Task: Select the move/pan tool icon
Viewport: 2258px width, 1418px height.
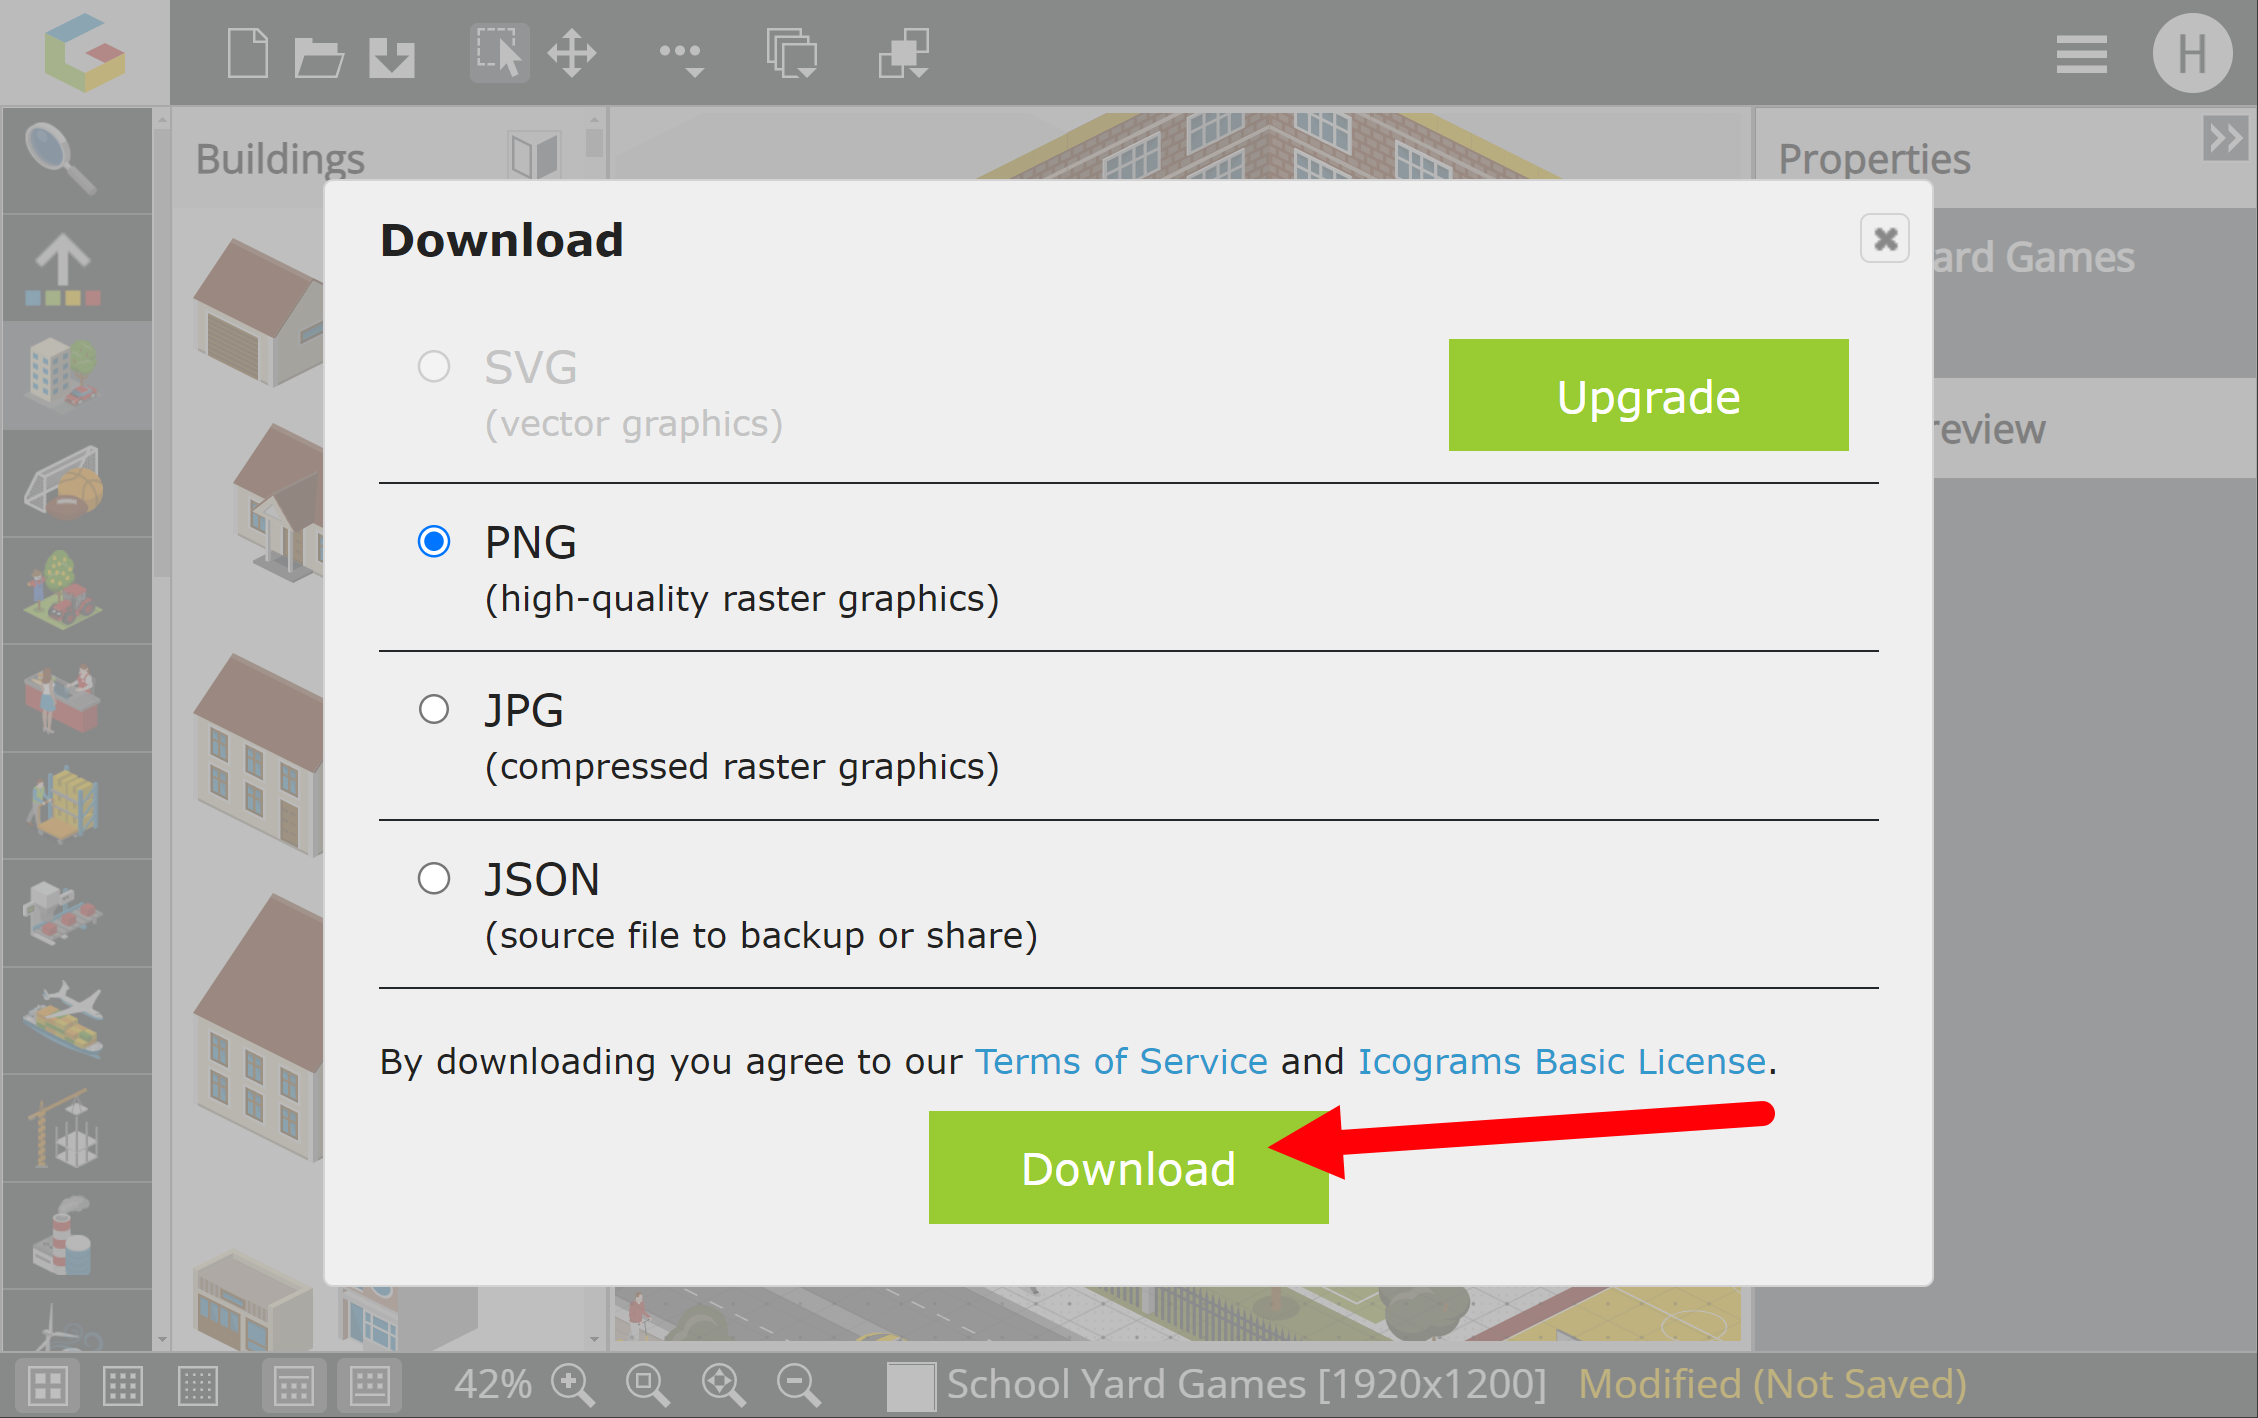Action: 572,53
